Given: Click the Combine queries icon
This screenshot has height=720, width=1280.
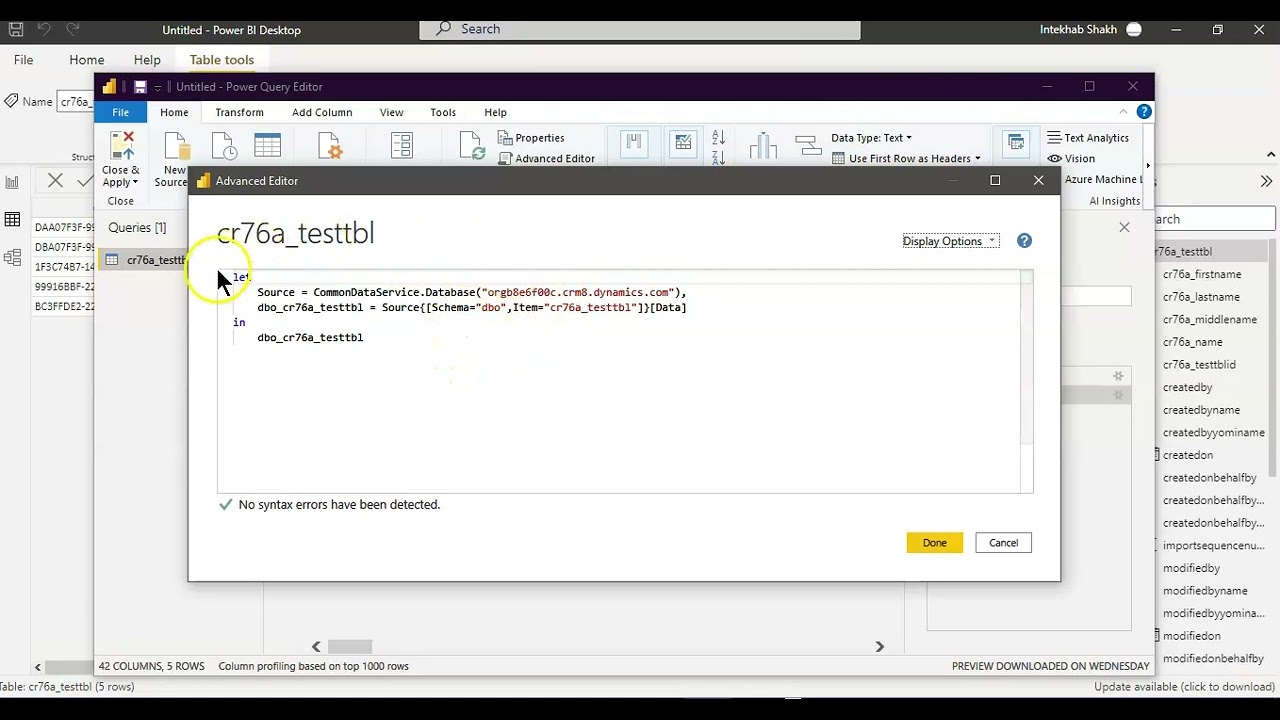Looking at the screenshot, I should (1016, 144).
